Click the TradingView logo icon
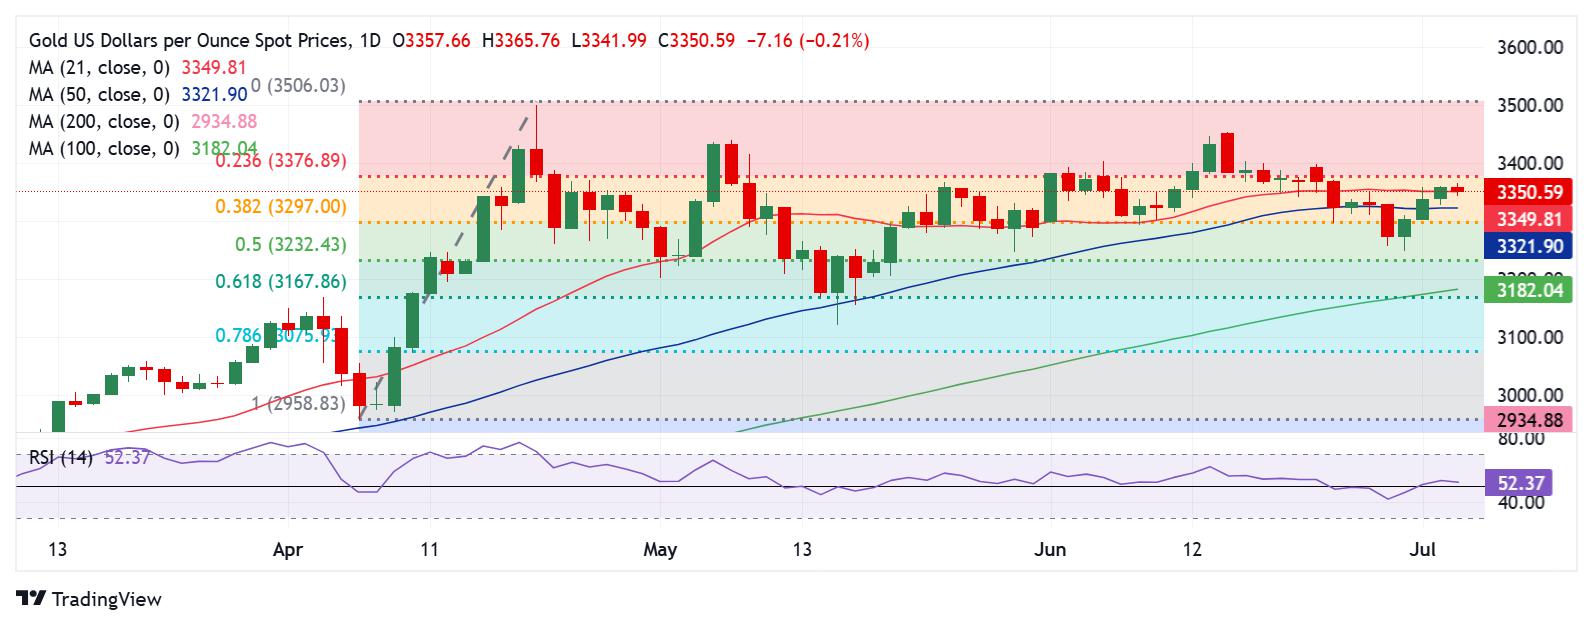This screenshot has height=626, width=1593. coord(31,599)
